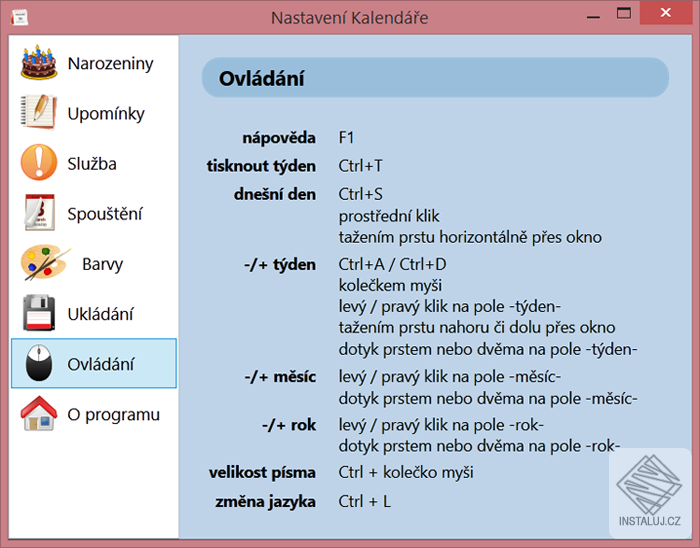The height and width of the screenshot is (548, 700).
Task: Click the tažením prstu horizontálně přes okno text
Action: click(470, 237)
